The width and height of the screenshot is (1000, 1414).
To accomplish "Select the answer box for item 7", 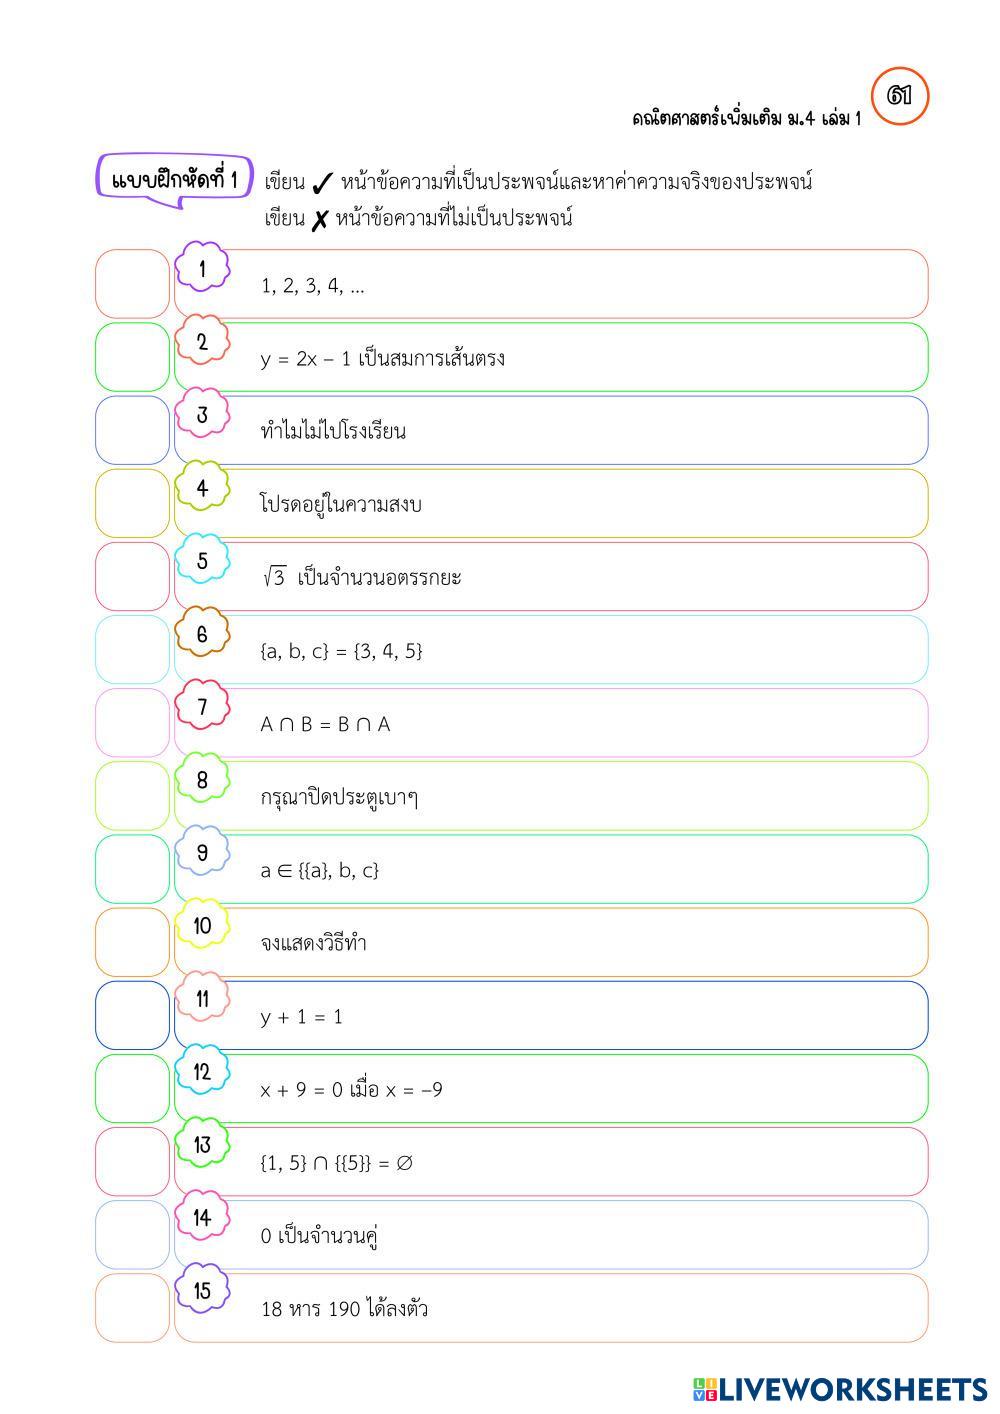I will [133, 723].
